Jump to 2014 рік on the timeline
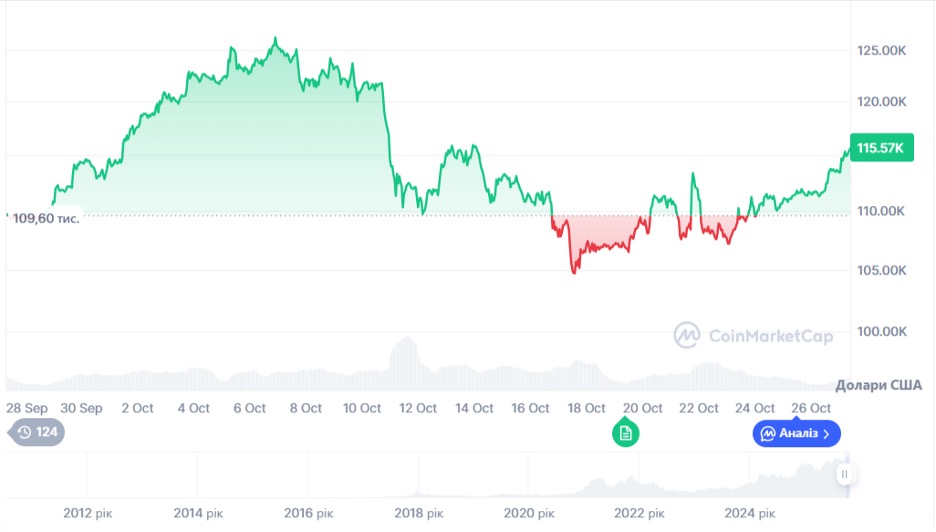The image size is (936, 532). [x=200, y=513]
